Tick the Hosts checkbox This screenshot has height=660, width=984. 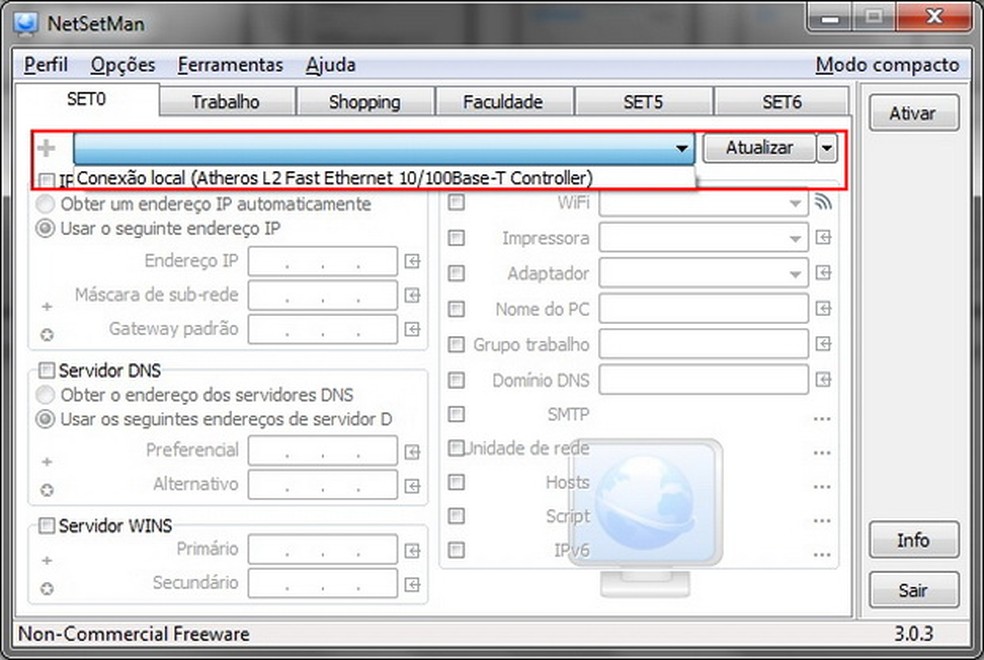click(x=456, y=482)
